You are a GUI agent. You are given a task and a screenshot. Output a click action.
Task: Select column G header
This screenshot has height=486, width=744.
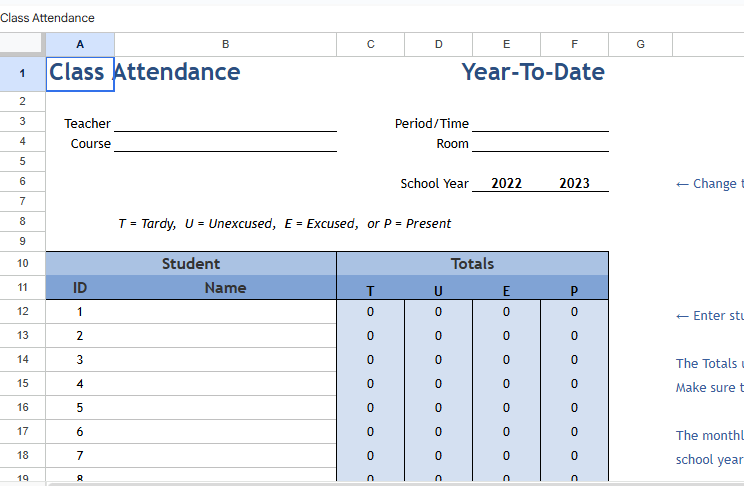pyautogui.click(x=640, y=45)
